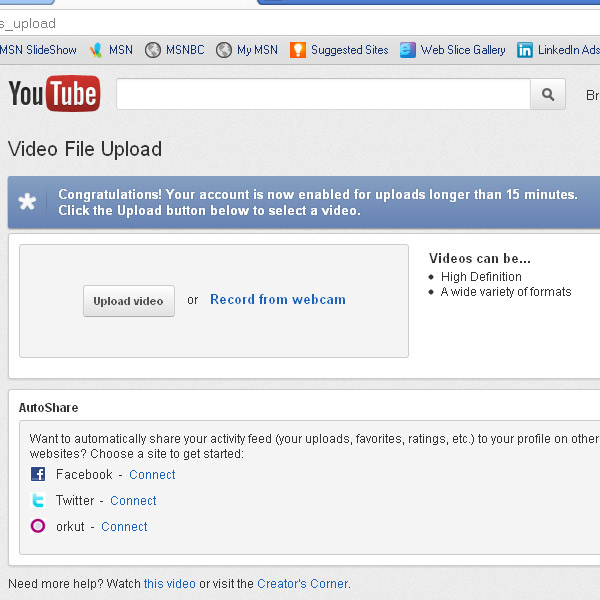This screenshot has height=600, width=600.
Task: Click the Suggested Sites lightbulb icon
Action: tap(298, 50)
